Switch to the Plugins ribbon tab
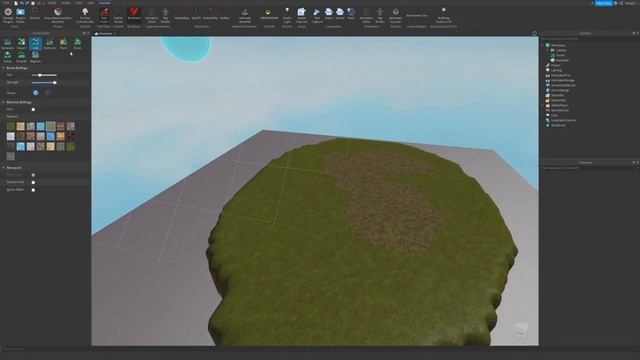The height and width of the screenshot is (360, 640). tap(104, 3)
